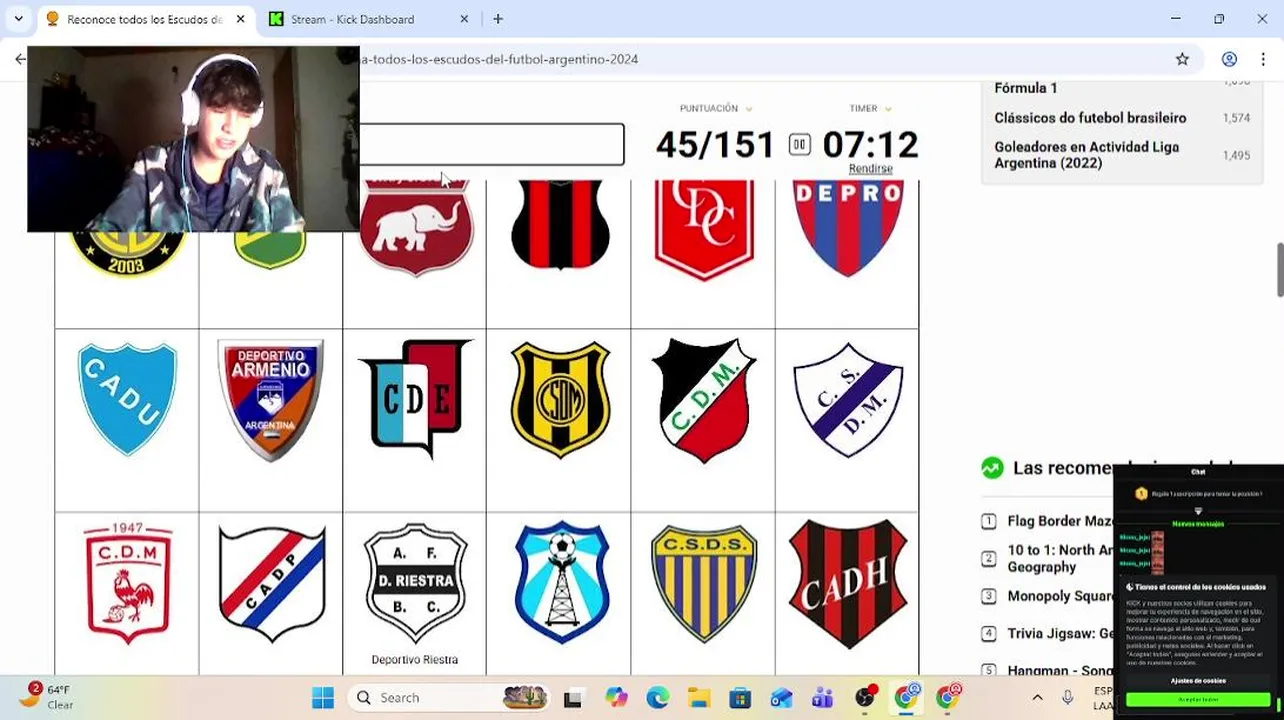Click the C.D.M. black, white and red shield
This screenshot has height=720, width=1284.
(704, 400)
